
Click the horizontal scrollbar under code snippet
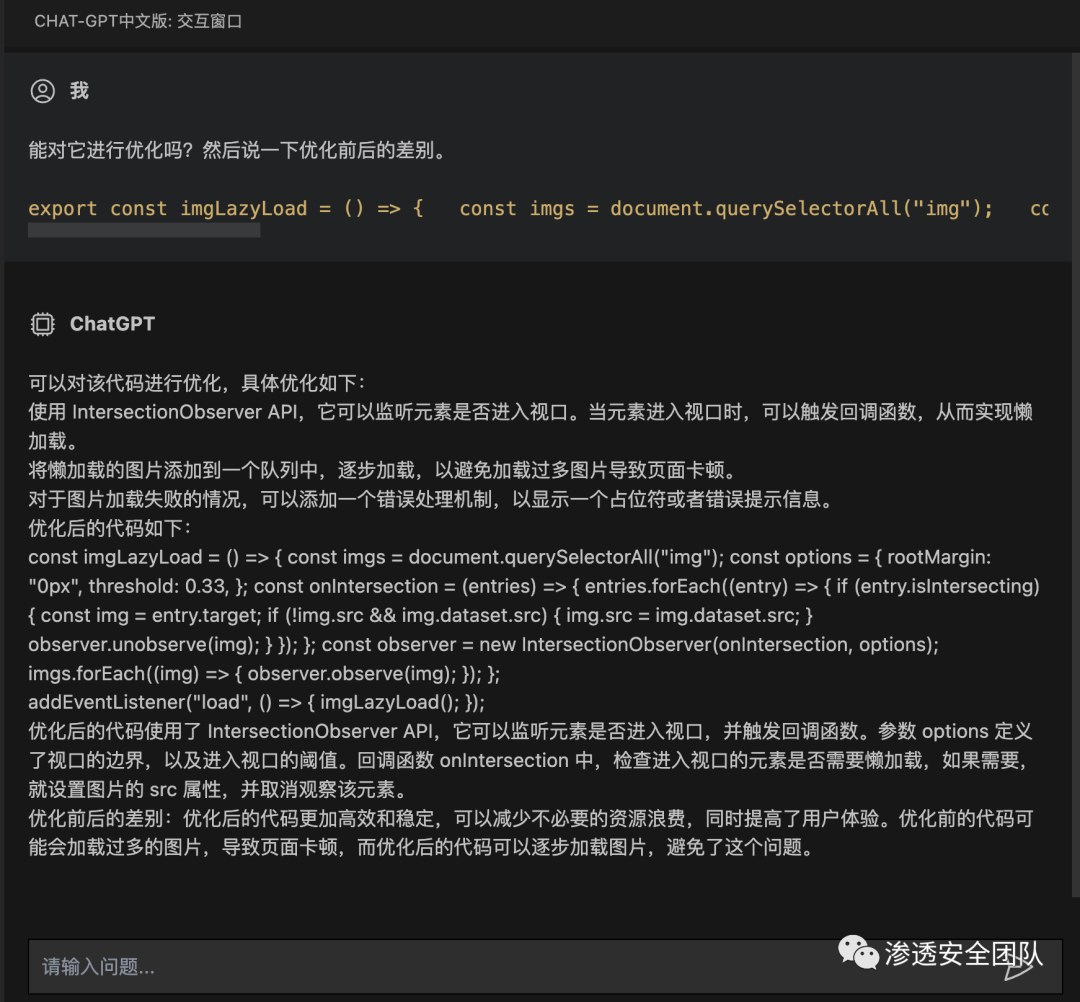pos(144,231)
